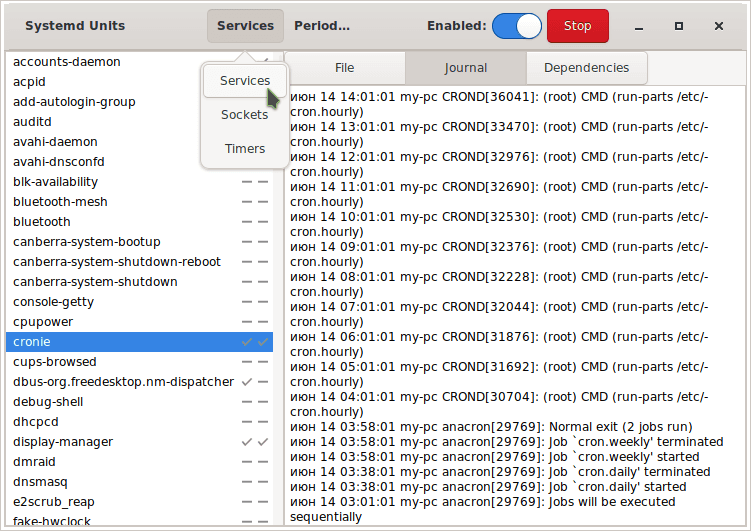Select blk-availability unit
751x531 pixels.
[x=139, y=182]
